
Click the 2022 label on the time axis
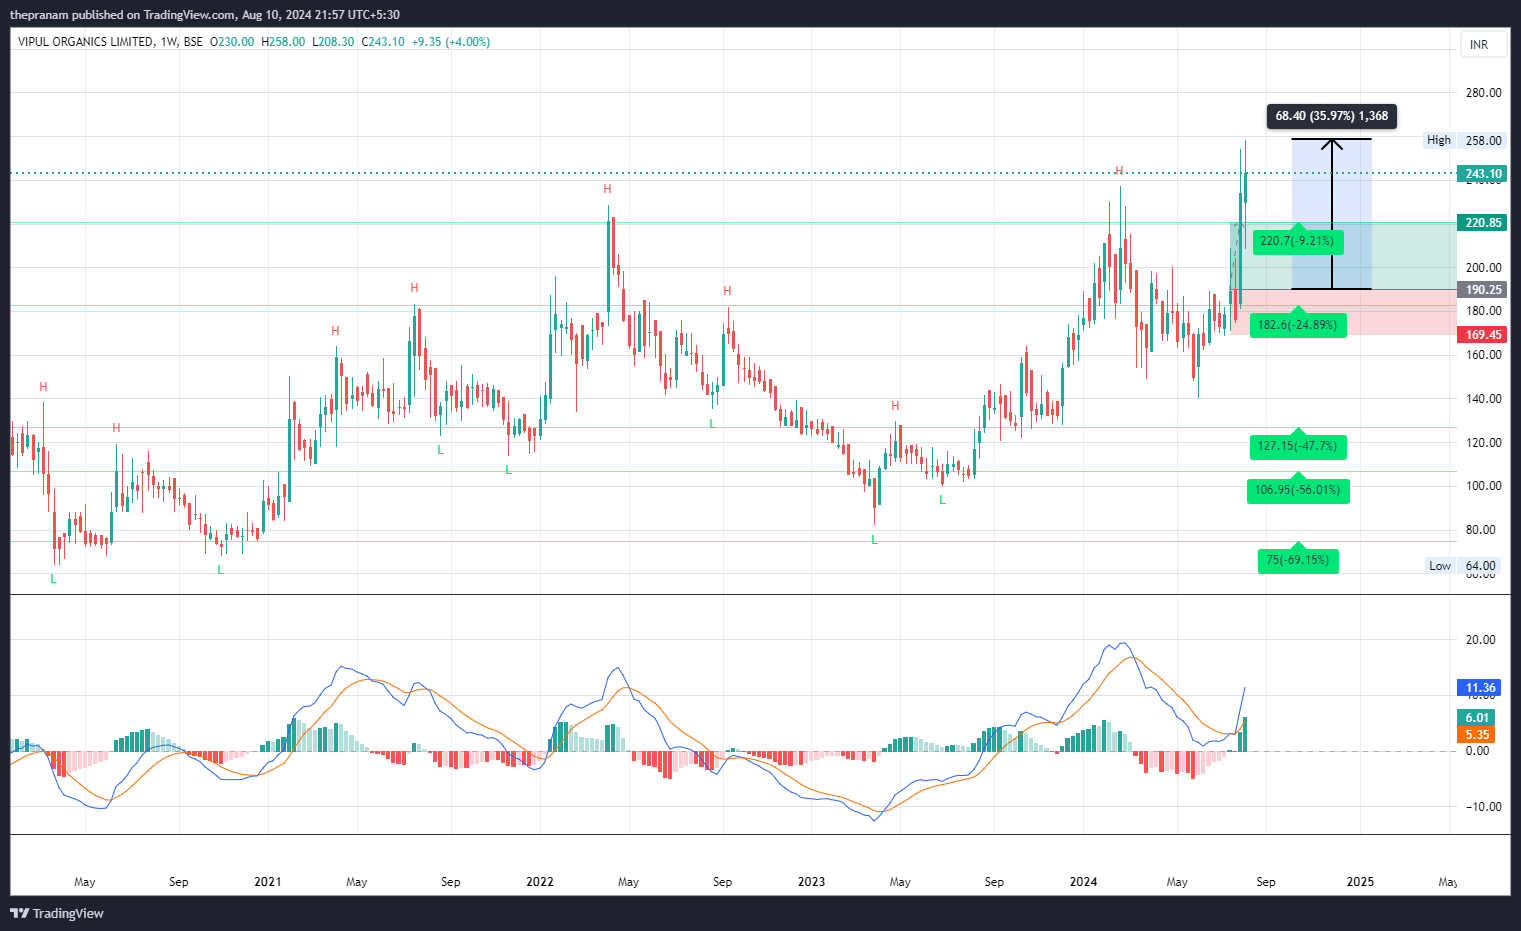(540, 882)
